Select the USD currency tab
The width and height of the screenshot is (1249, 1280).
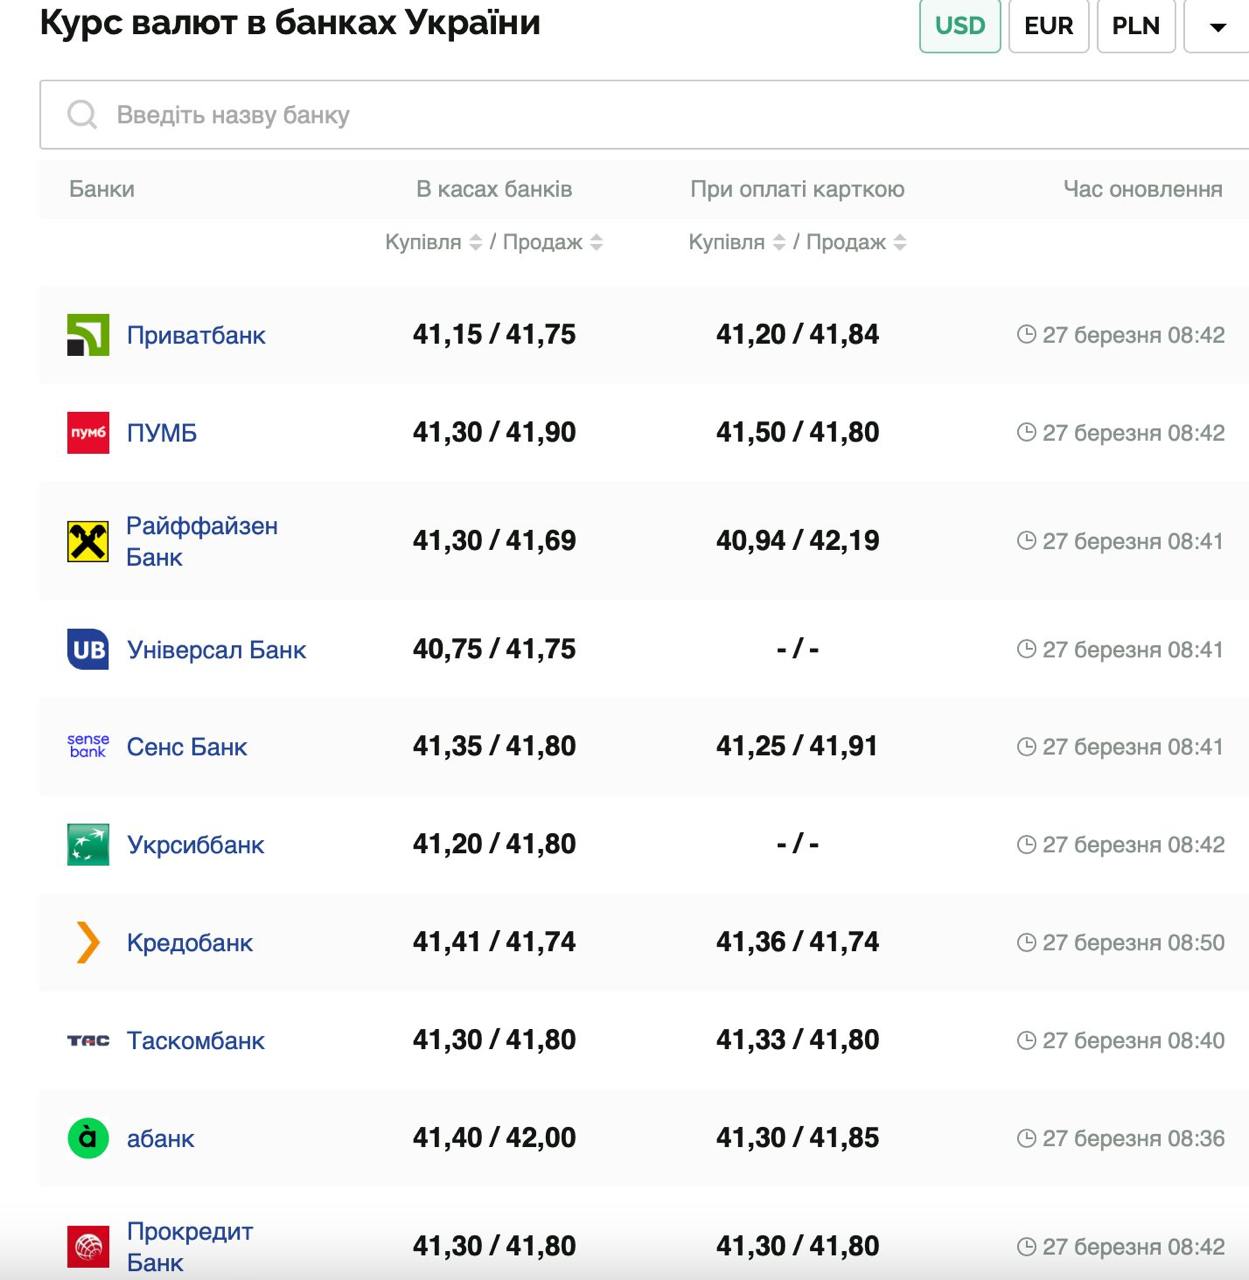click(x=959, y=26)
